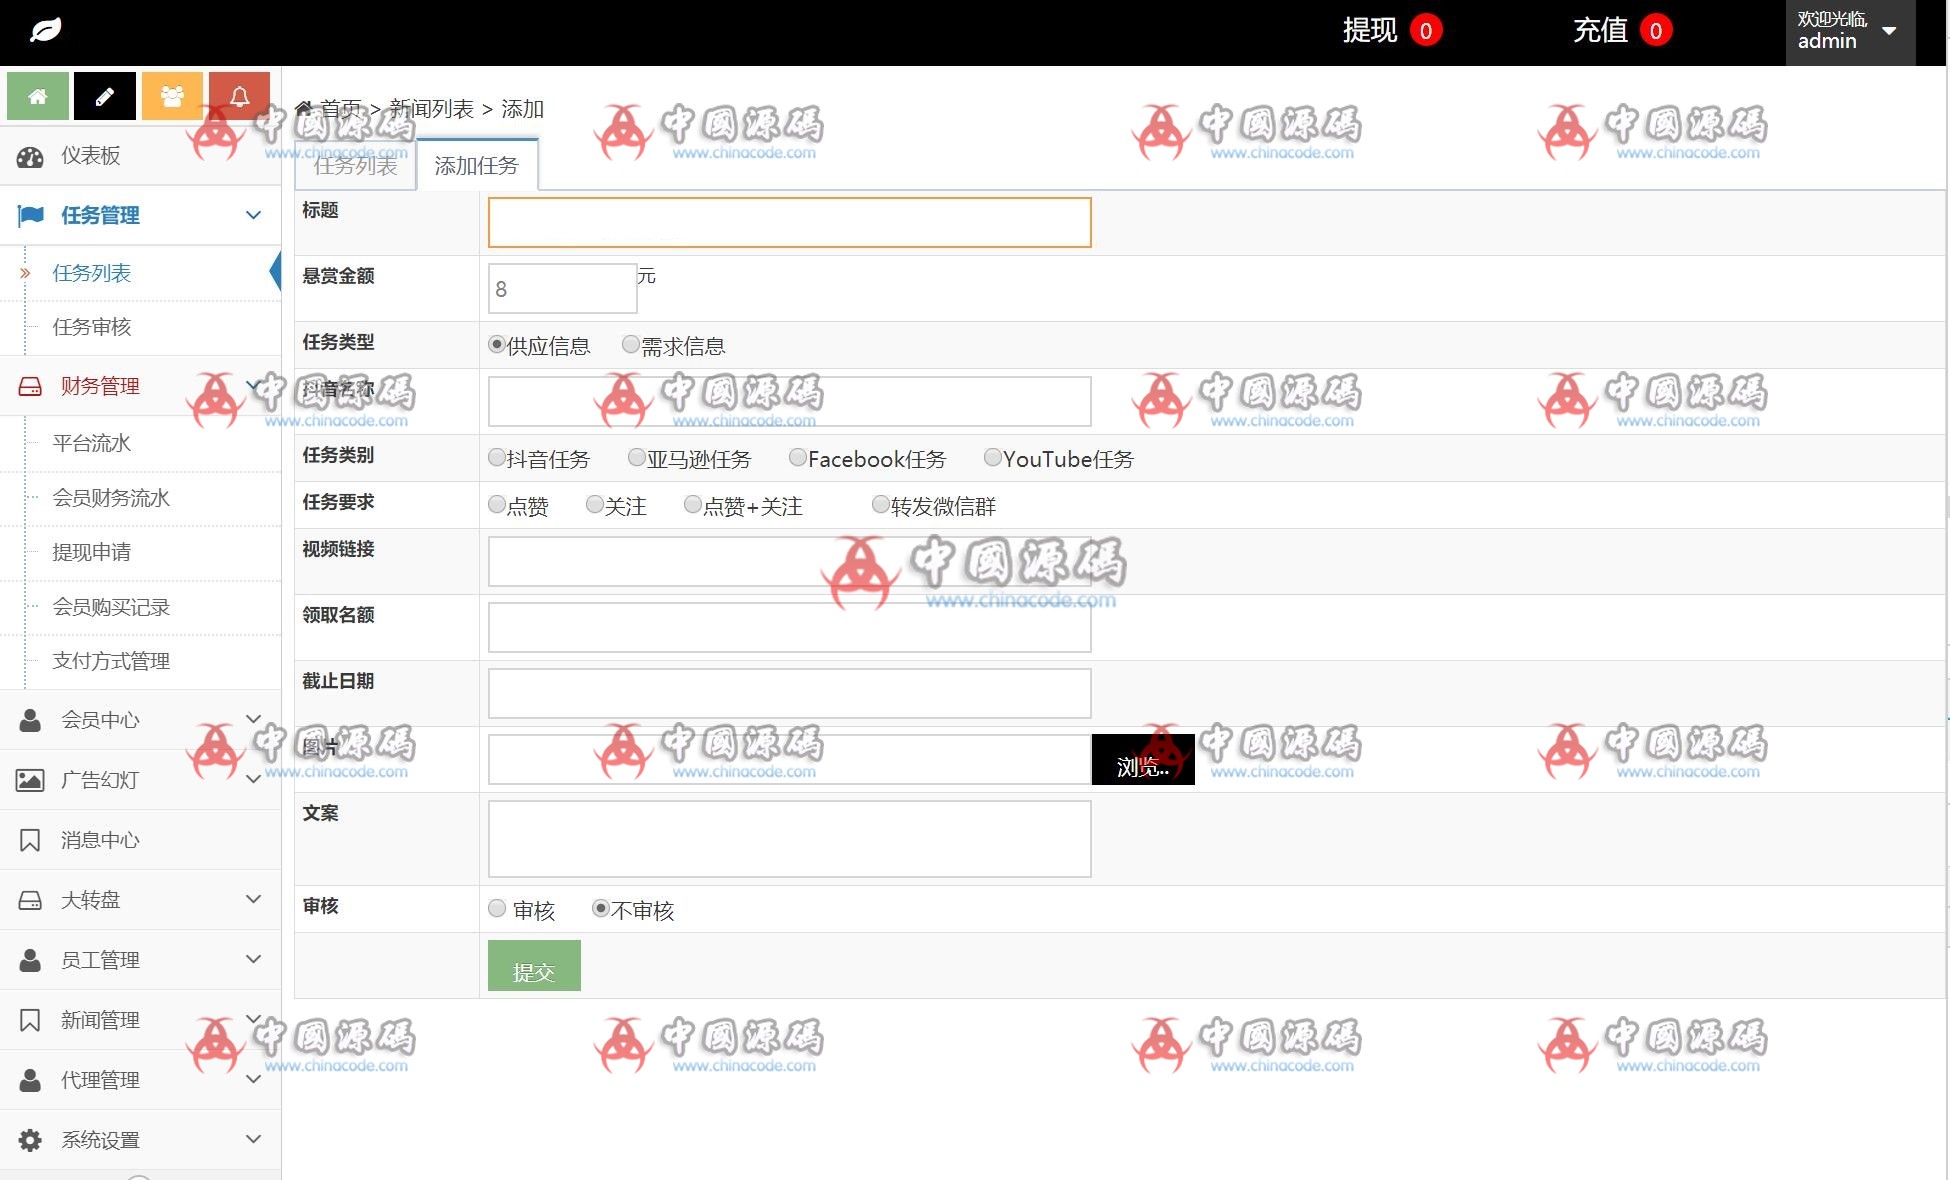1950x1180 pixels.
Task: Open 会员财务流水 sidebar item
Action: pos(111,498)
